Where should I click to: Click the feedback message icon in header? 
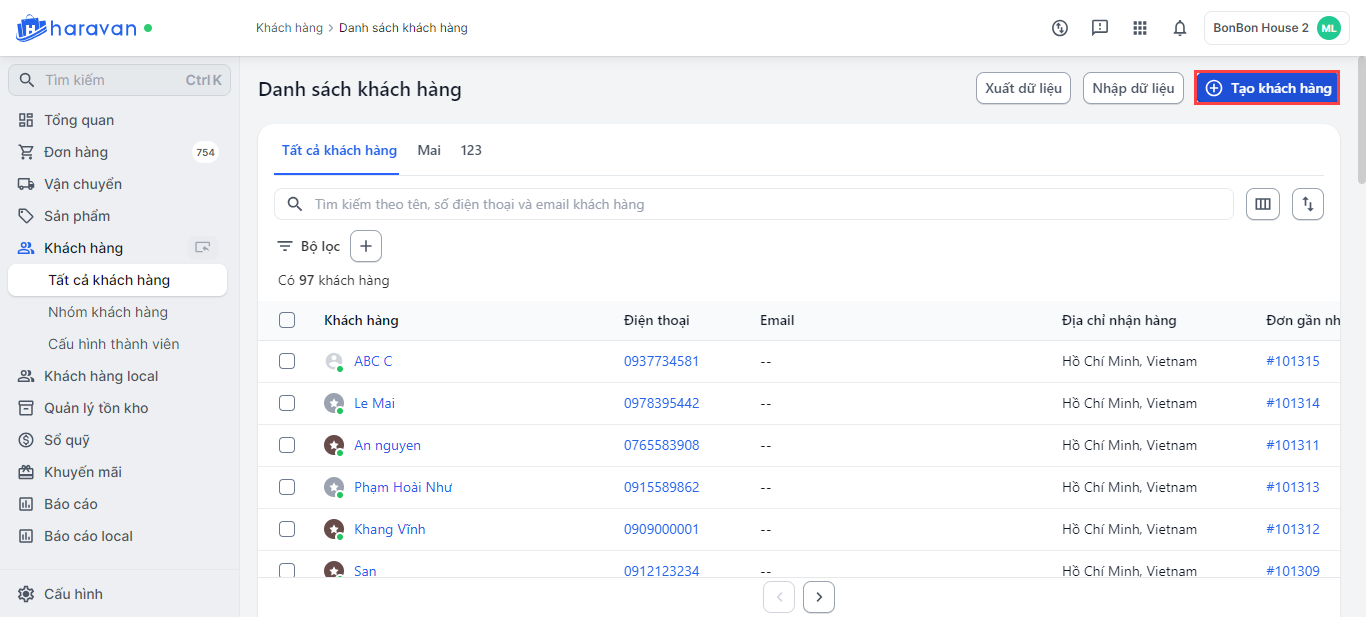(1100, 28)
